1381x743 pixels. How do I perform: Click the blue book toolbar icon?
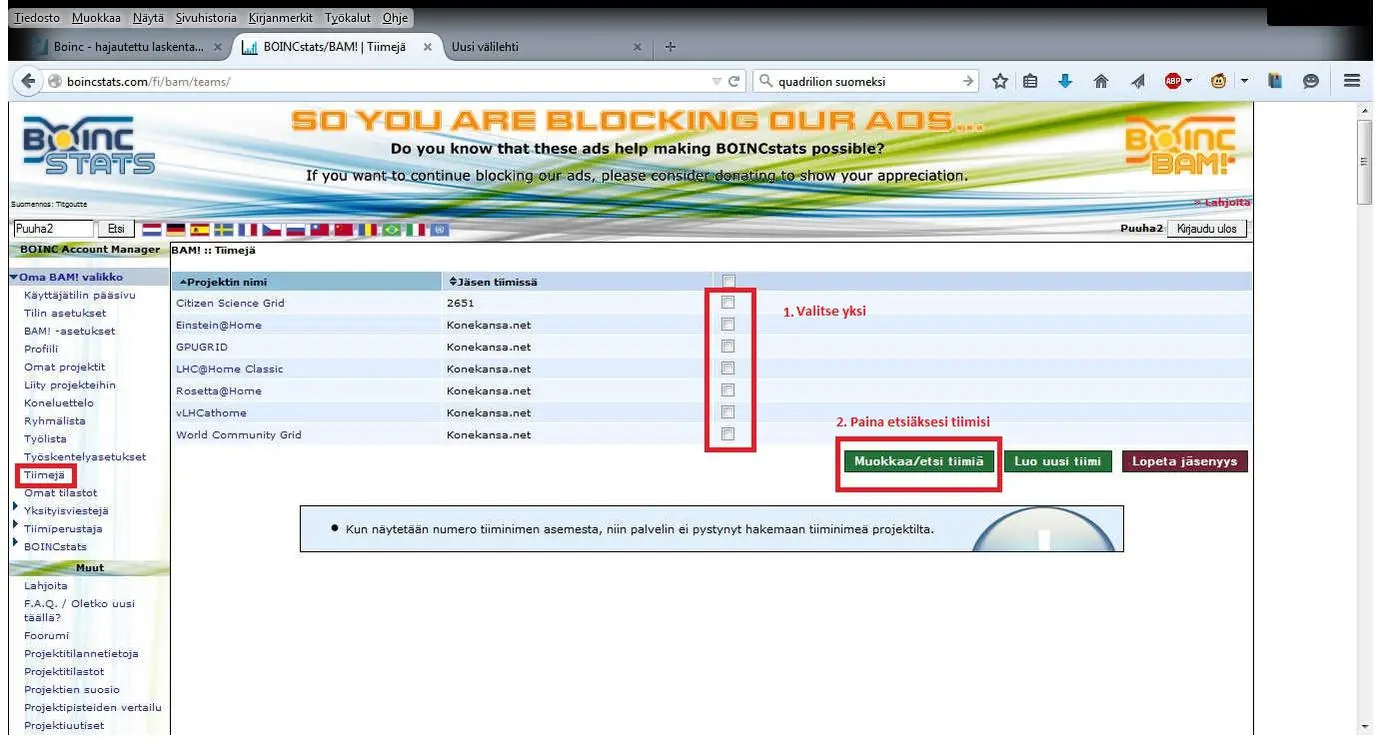pyautogui.click(x=1275, y=81)
